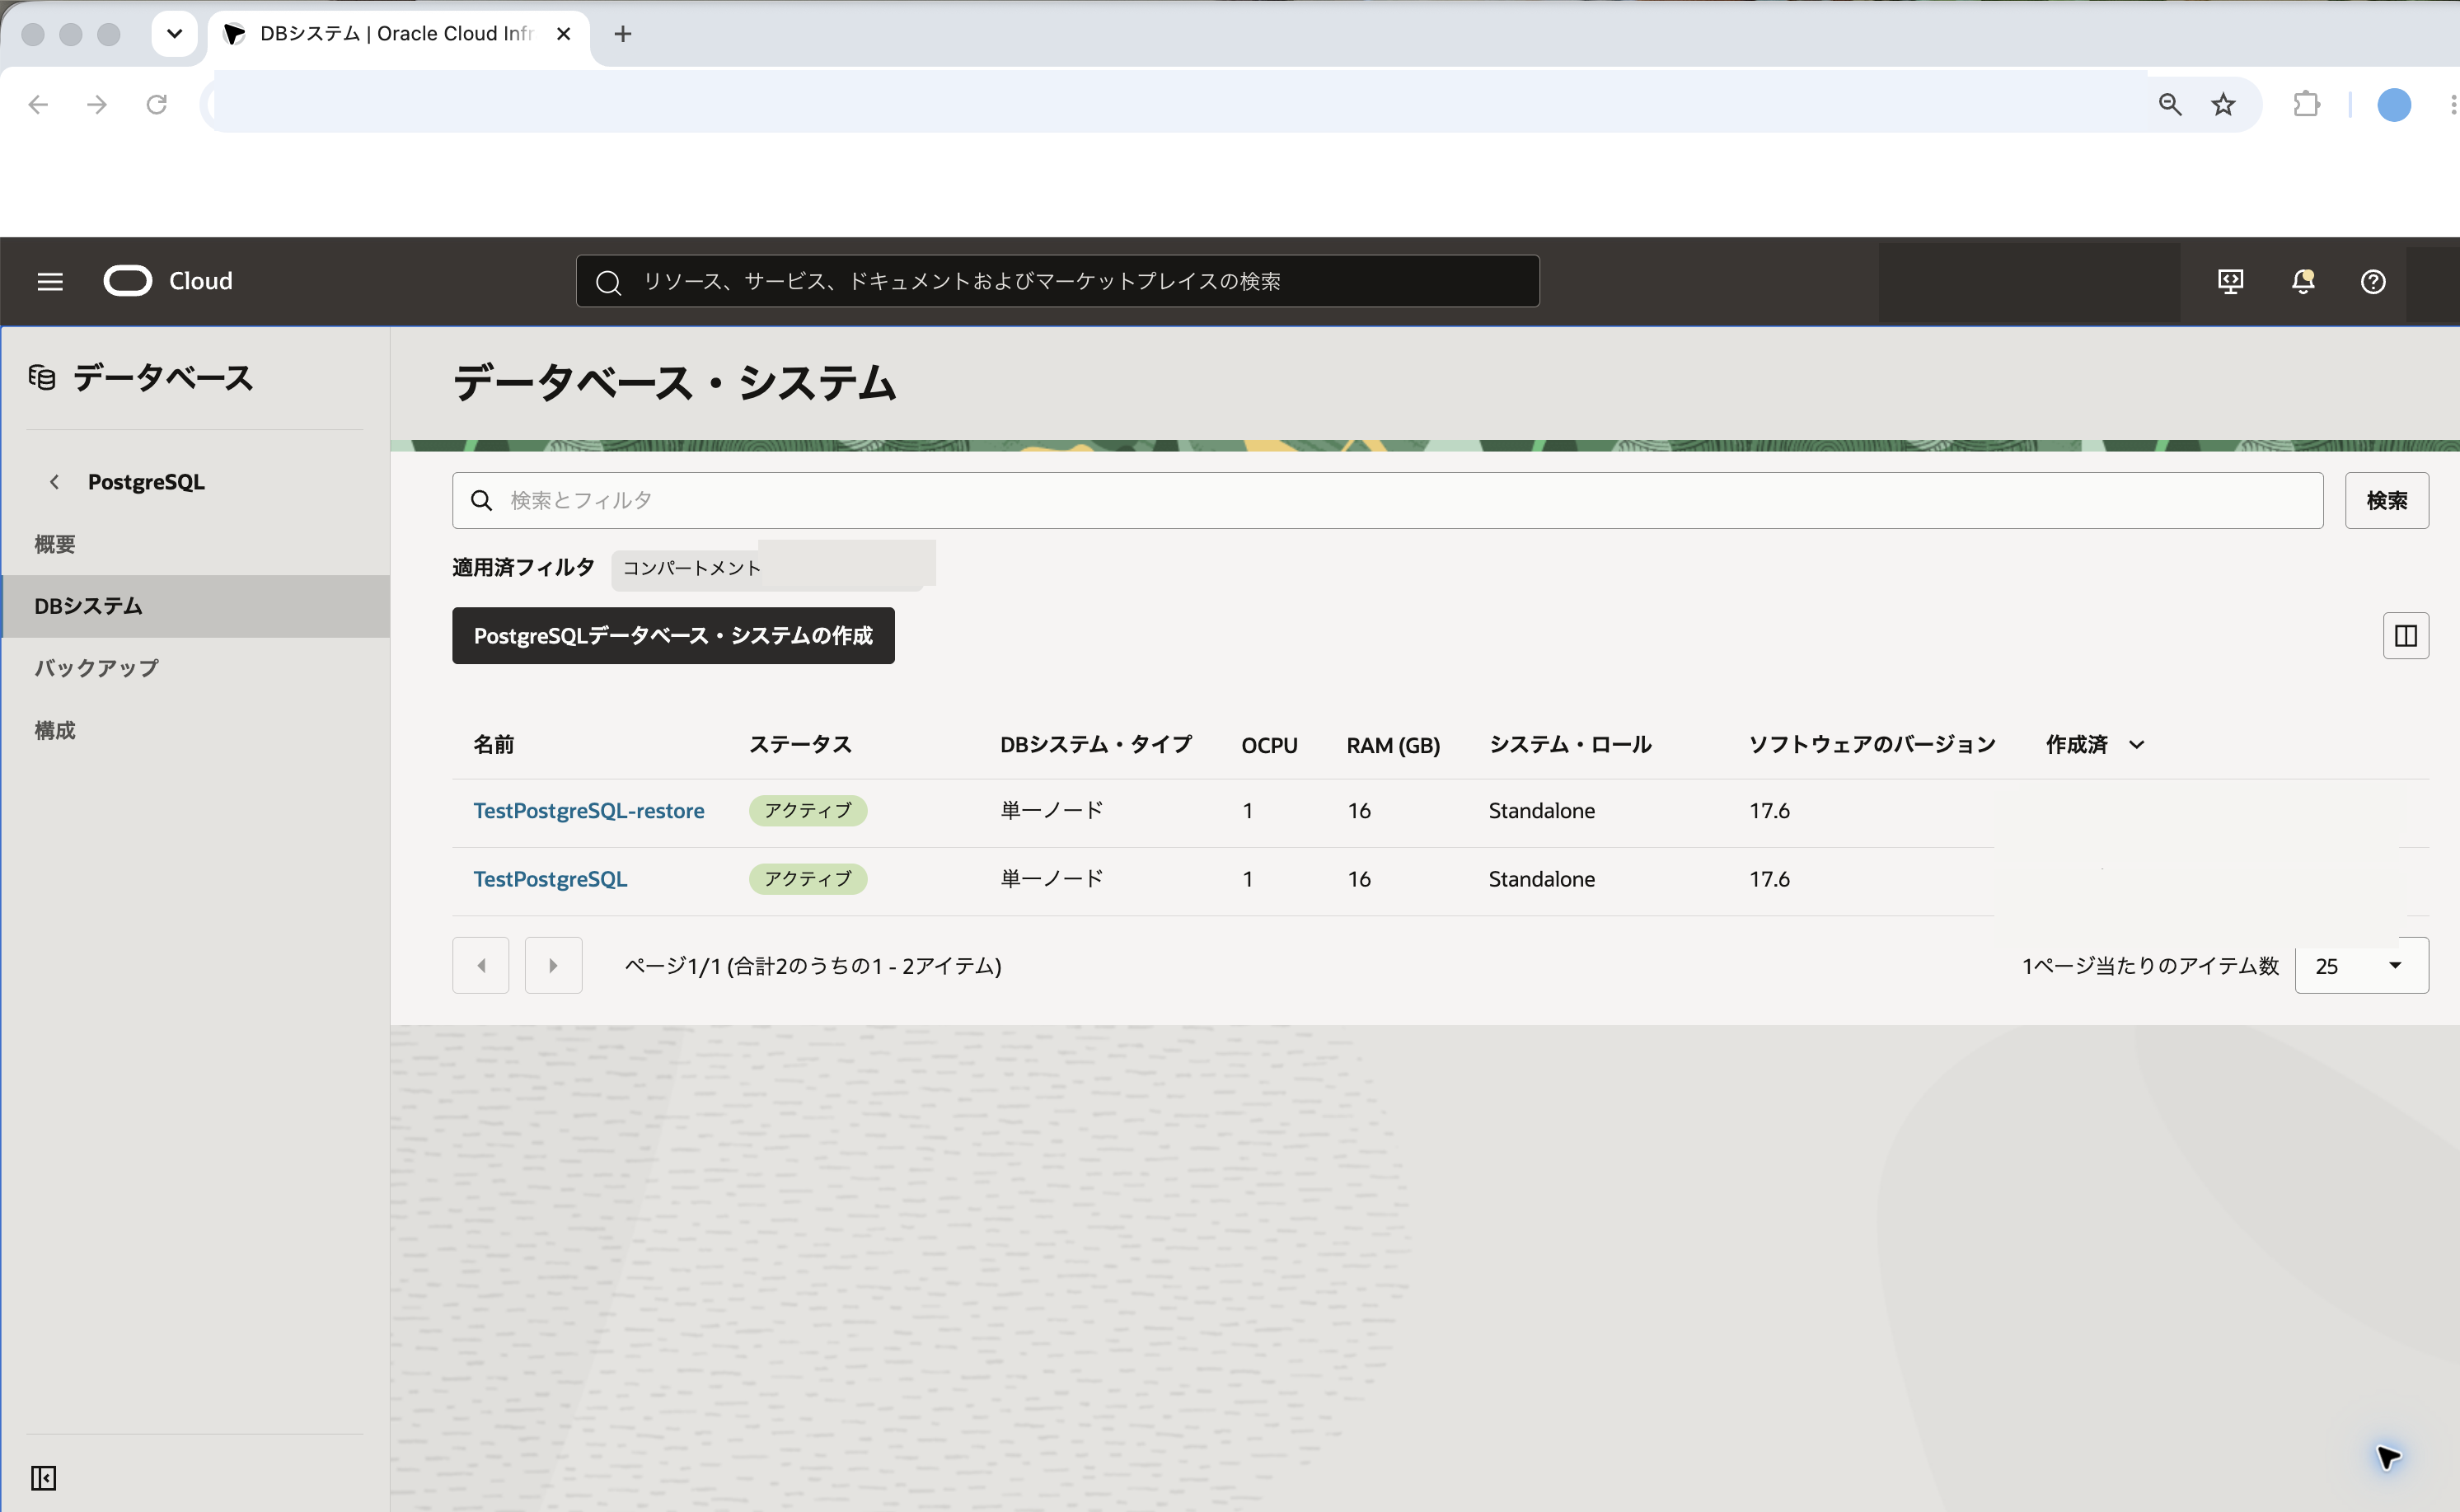The image size is (2460, 1512).
Task: Click the magnifier icon in the global search bar
Action: [x=608, y=282]
